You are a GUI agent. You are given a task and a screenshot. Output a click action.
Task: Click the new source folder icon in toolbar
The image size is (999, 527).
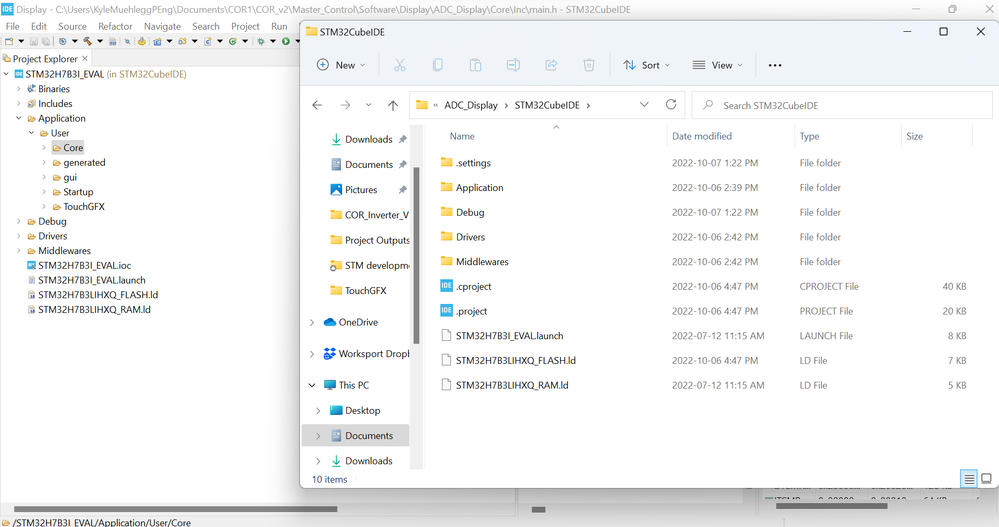click(x=182, y=41)
